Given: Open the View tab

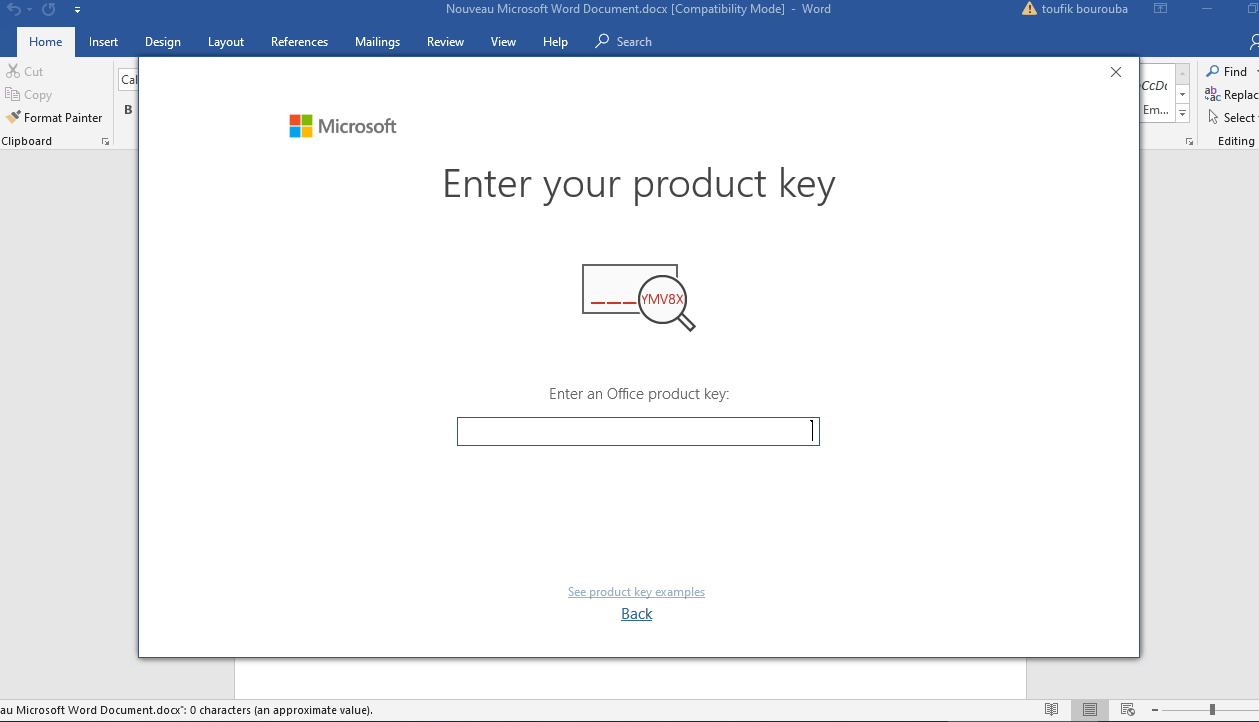Looking at the screenshot, I should coord(503,42).
